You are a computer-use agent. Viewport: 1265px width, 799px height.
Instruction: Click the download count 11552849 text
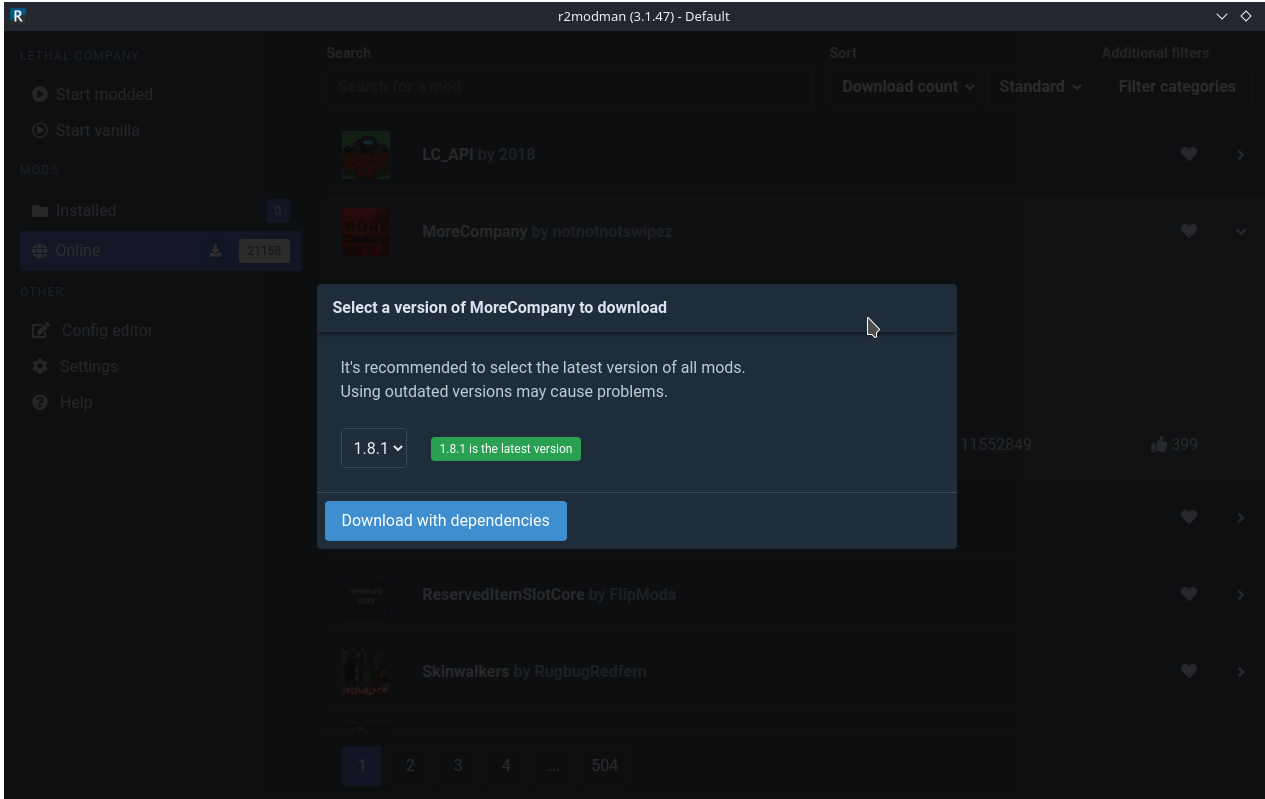coord(996,445)
